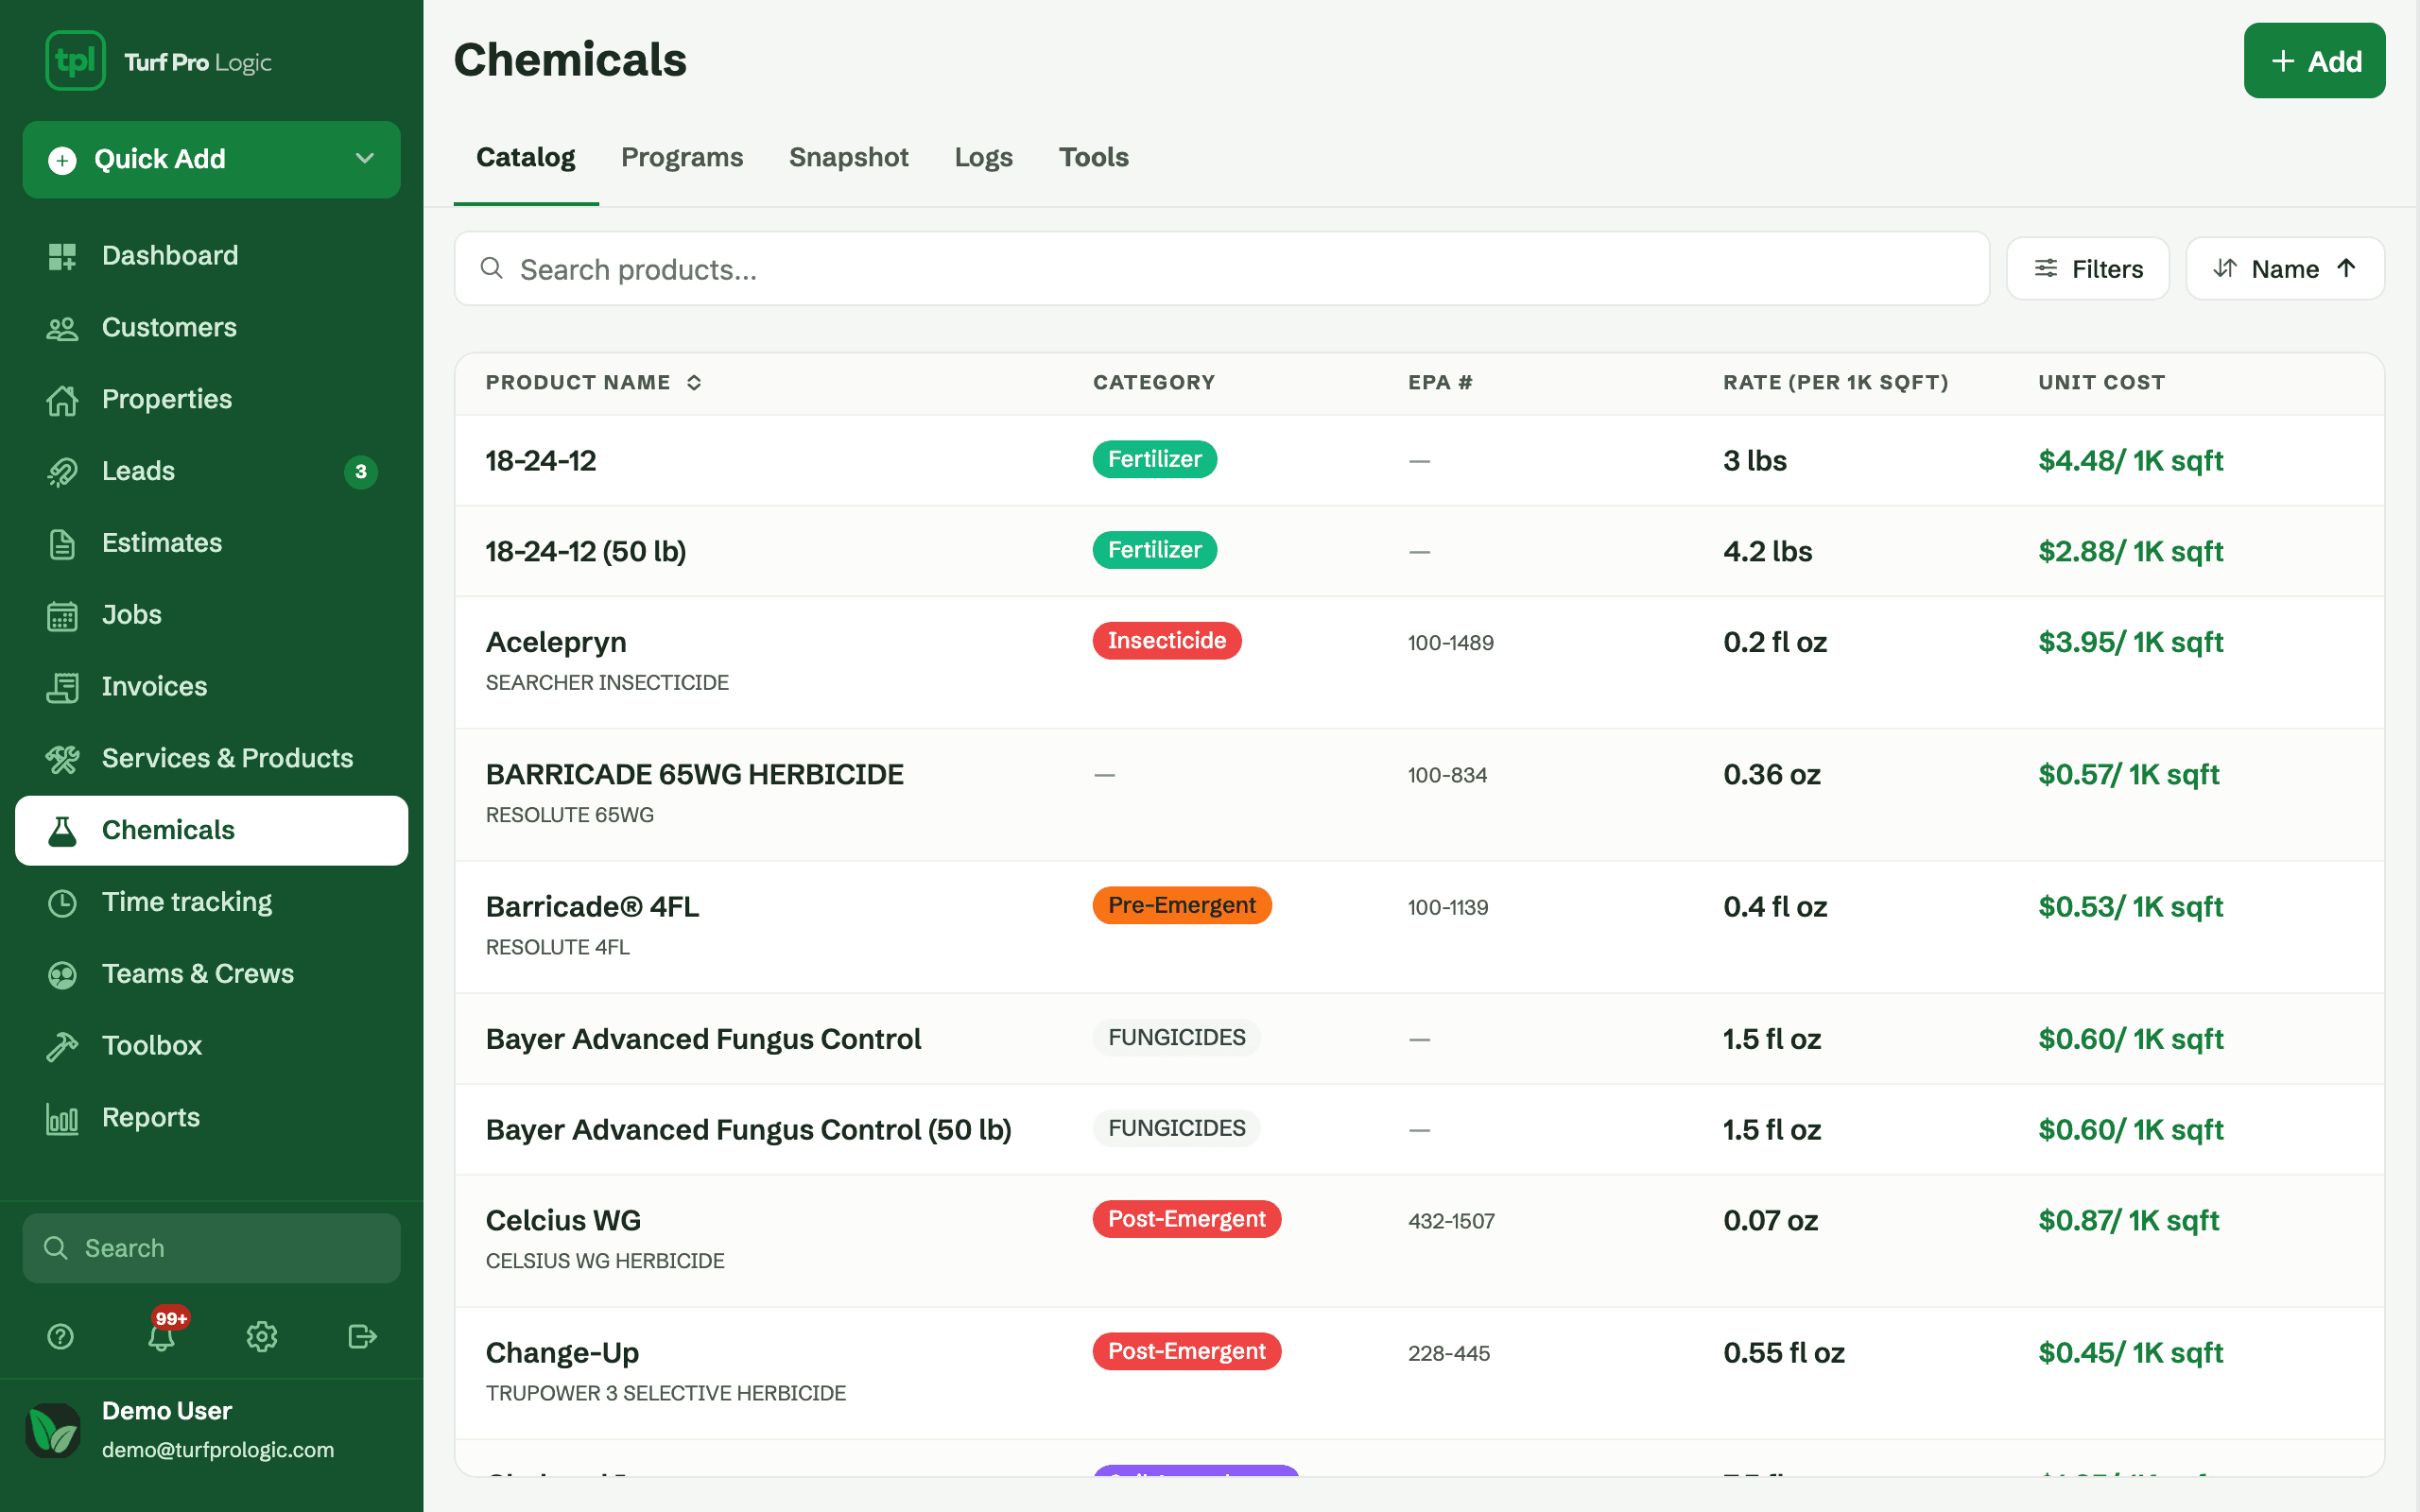The image size is (2420, 1512).
Task: Select the Chemicals sidebar item
Action: 211,830
